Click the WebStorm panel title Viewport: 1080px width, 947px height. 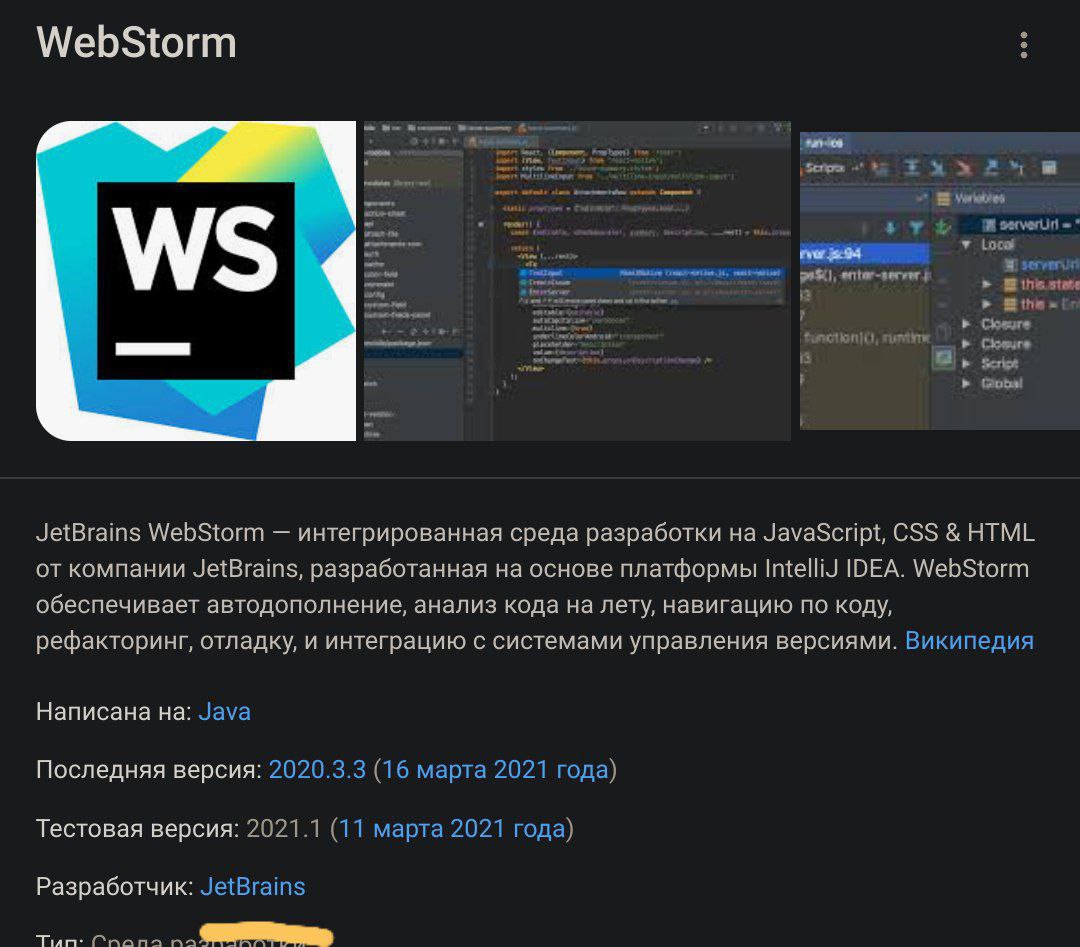click(x=136, y=43)
